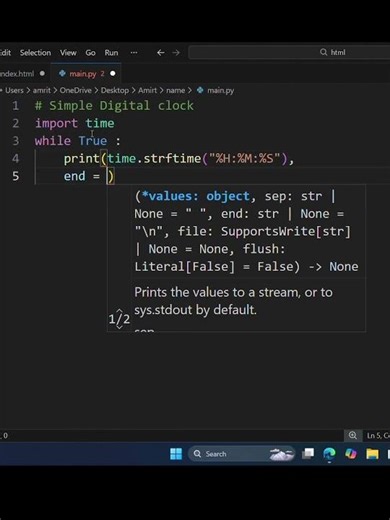Image resolution: width=390 pixels, height=520 pixels.
Task: Click the word True on line 3
Action: pos(93,141)
